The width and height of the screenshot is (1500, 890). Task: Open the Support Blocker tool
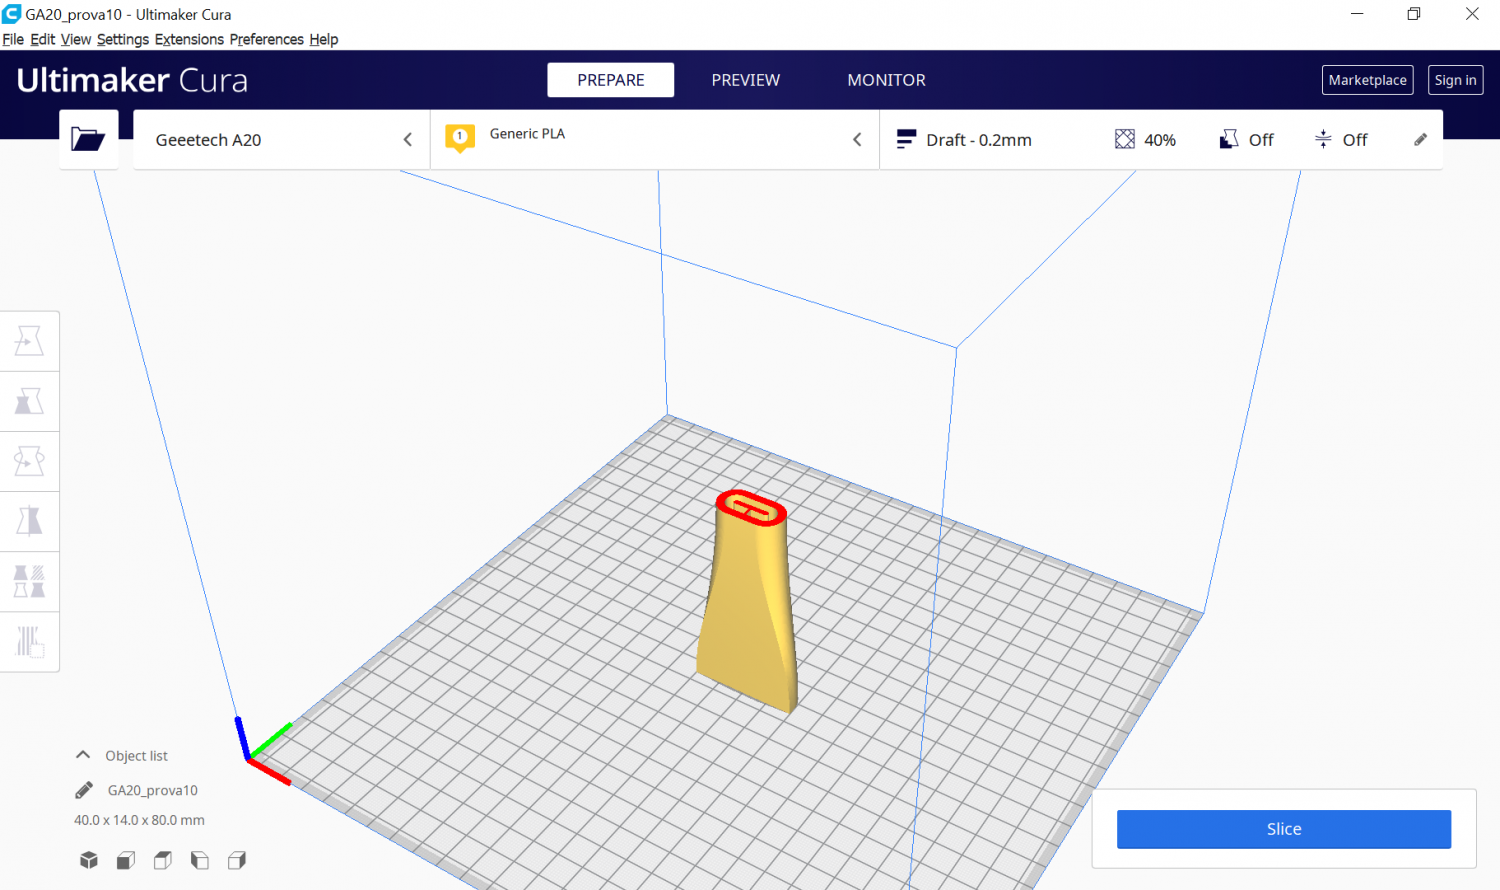(29, 641)
